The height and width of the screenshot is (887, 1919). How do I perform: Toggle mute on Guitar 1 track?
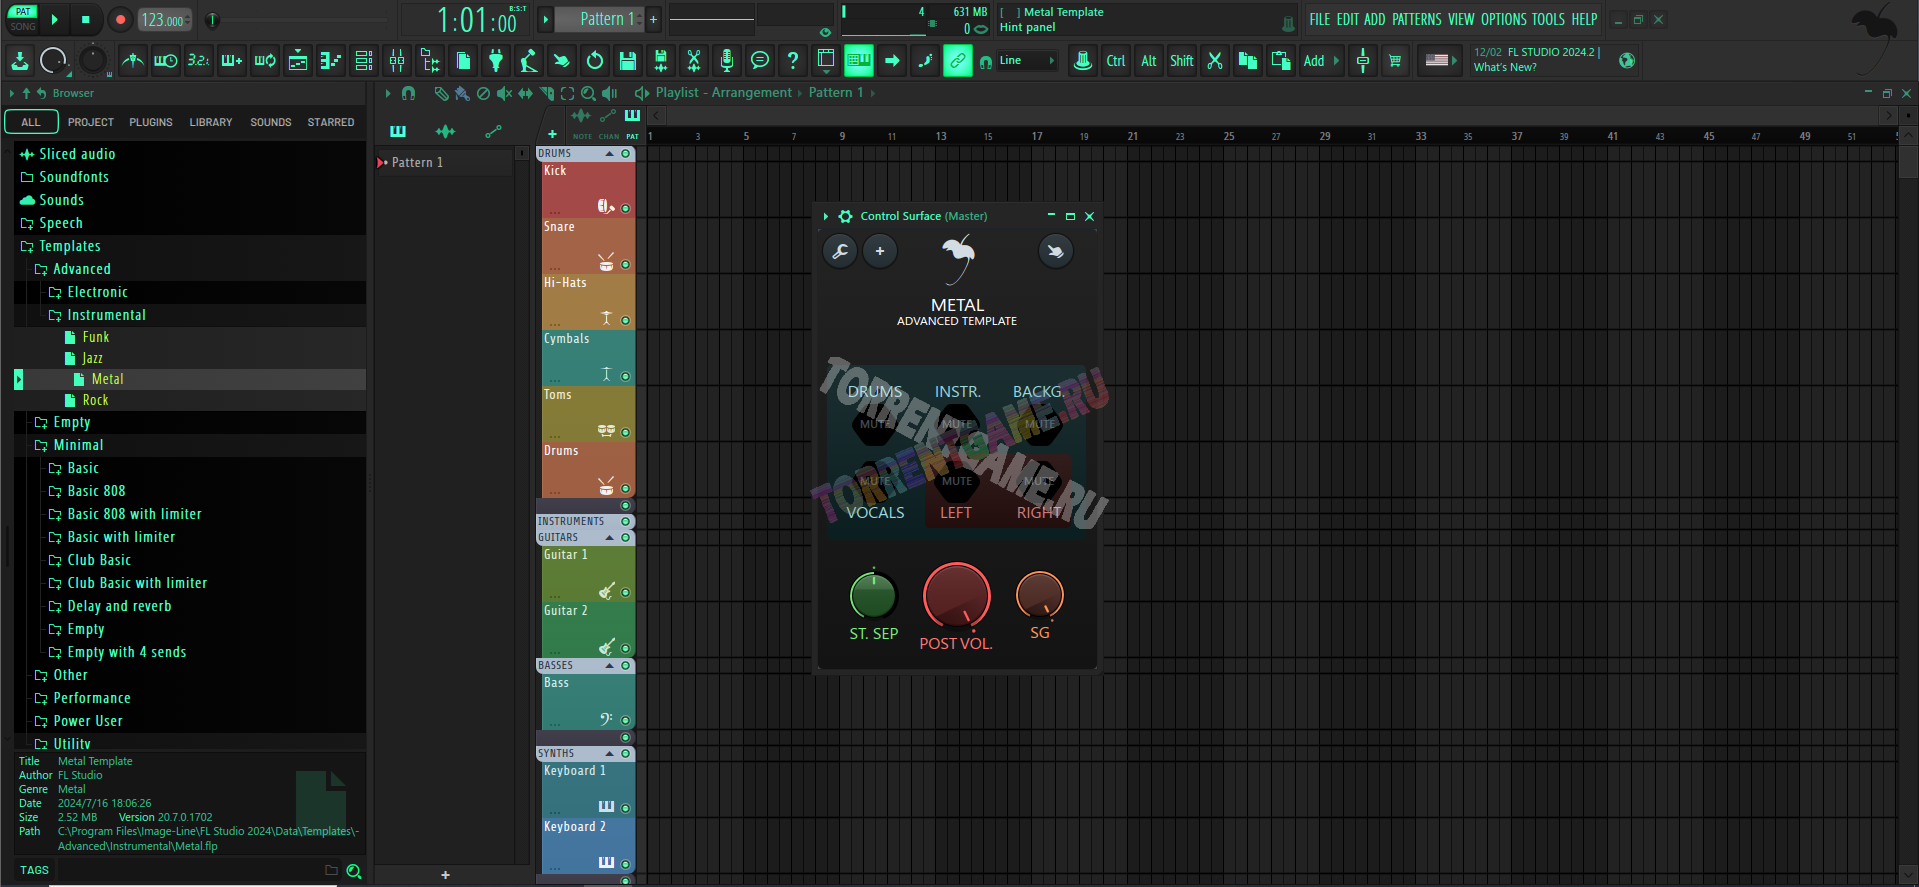pyautogui.click(x=626, y=593)
